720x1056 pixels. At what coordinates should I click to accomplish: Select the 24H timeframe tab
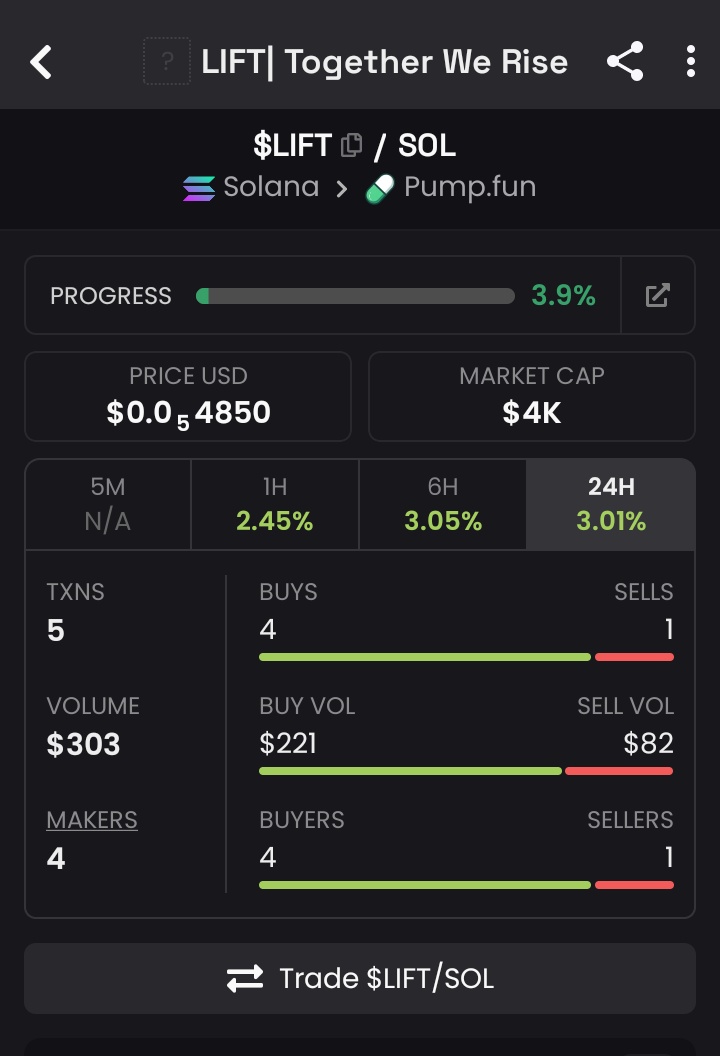point(610,504)
